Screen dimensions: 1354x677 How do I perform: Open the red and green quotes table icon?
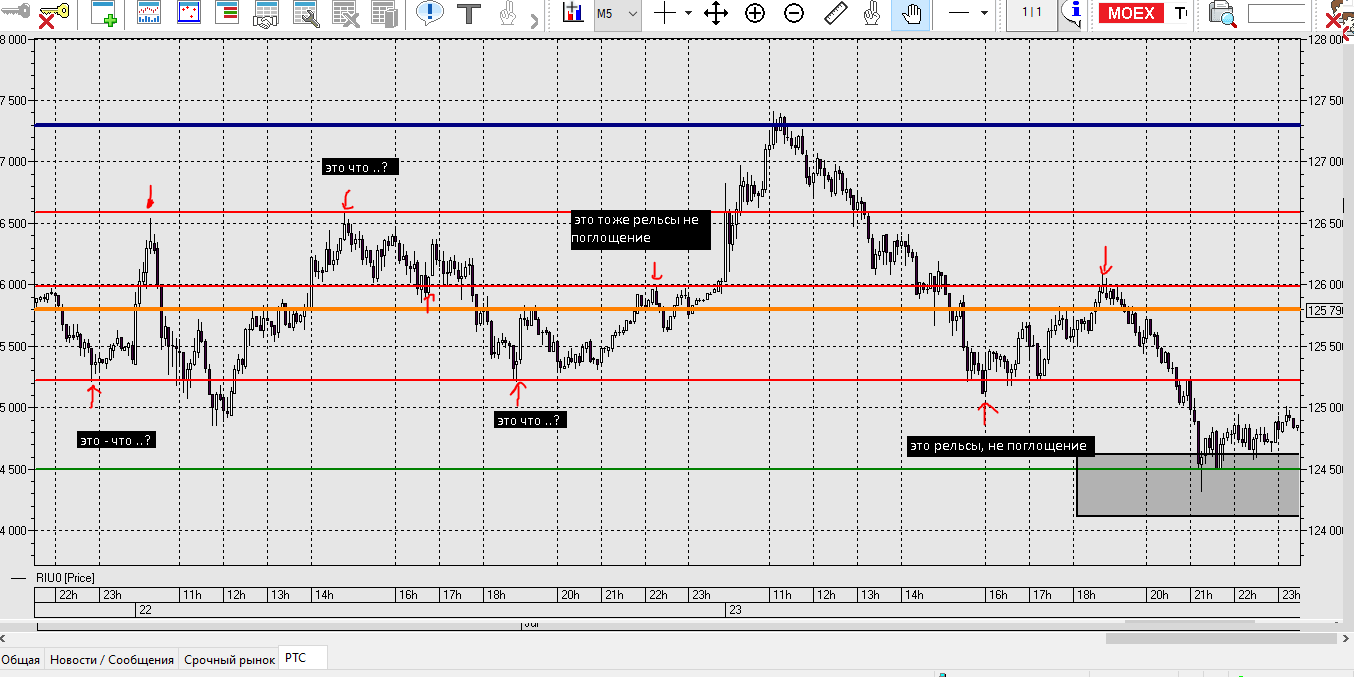(227, 14)
